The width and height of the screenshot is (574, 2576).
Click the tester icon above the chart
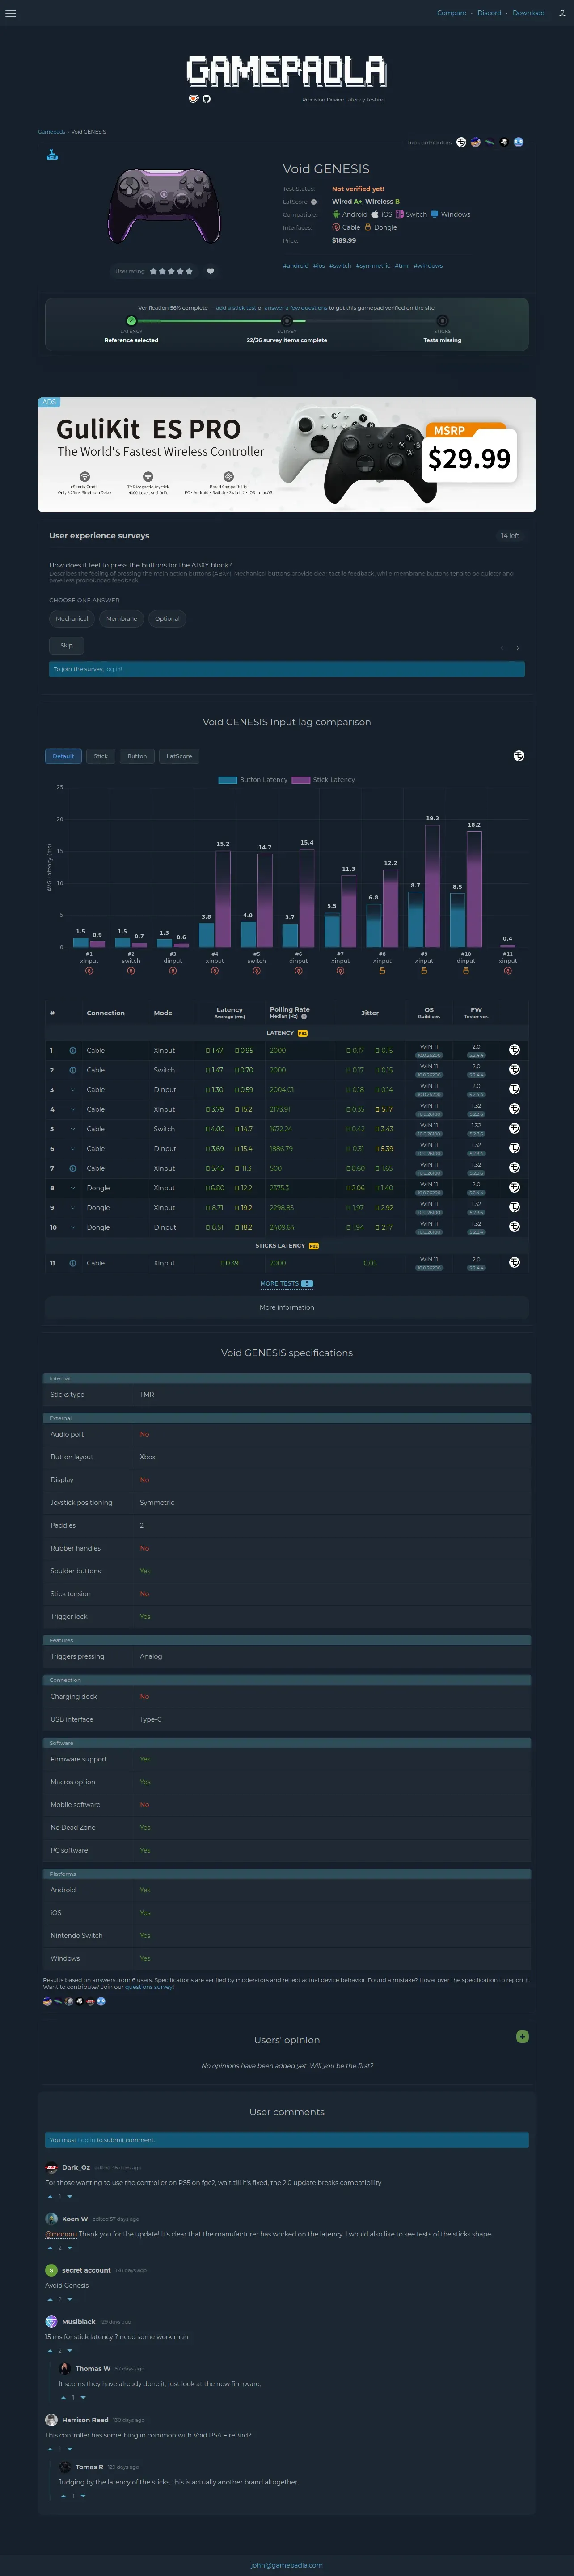[x=519, y=755]
